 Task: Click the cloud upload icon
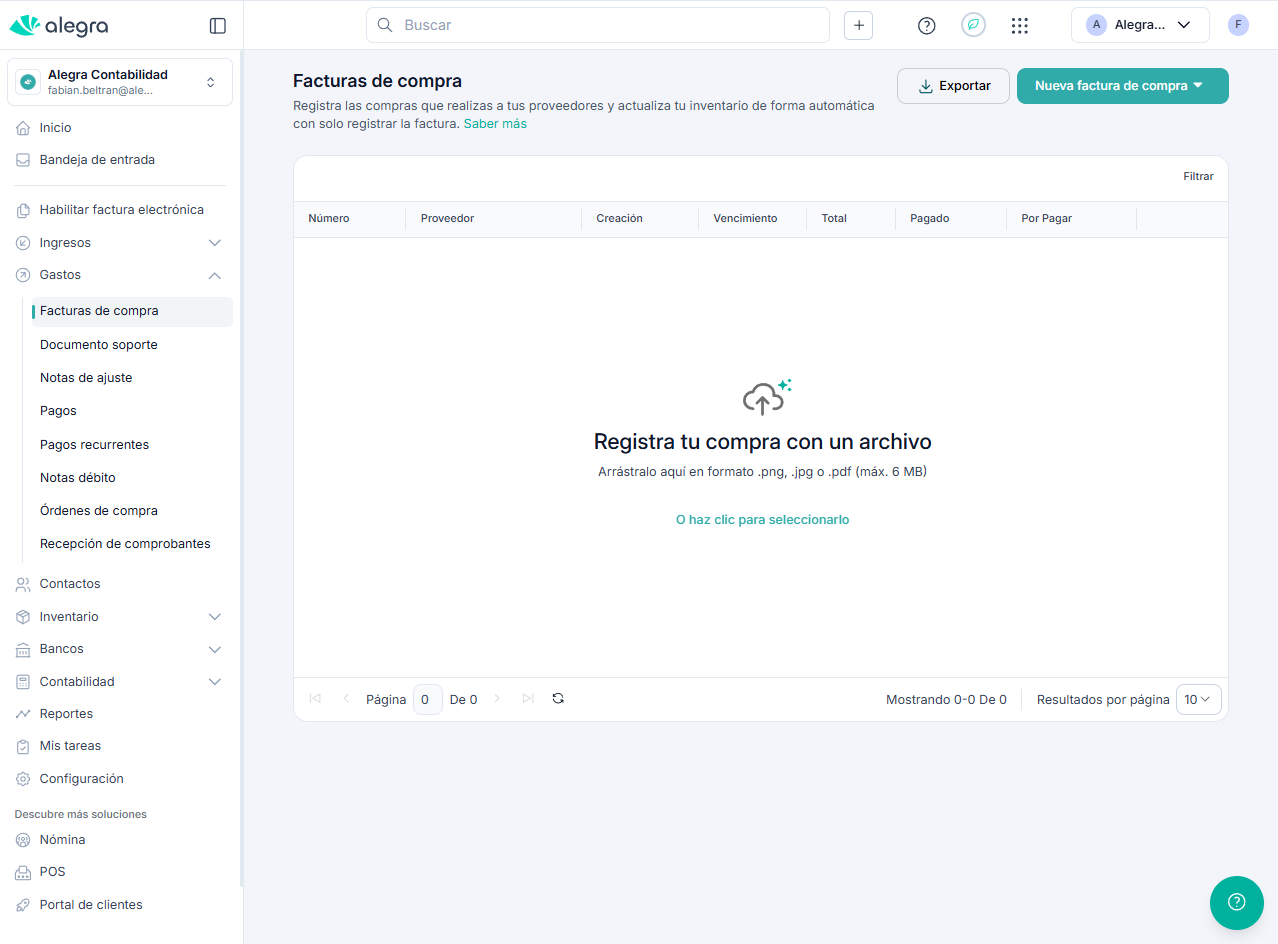[x=764, y=398]
